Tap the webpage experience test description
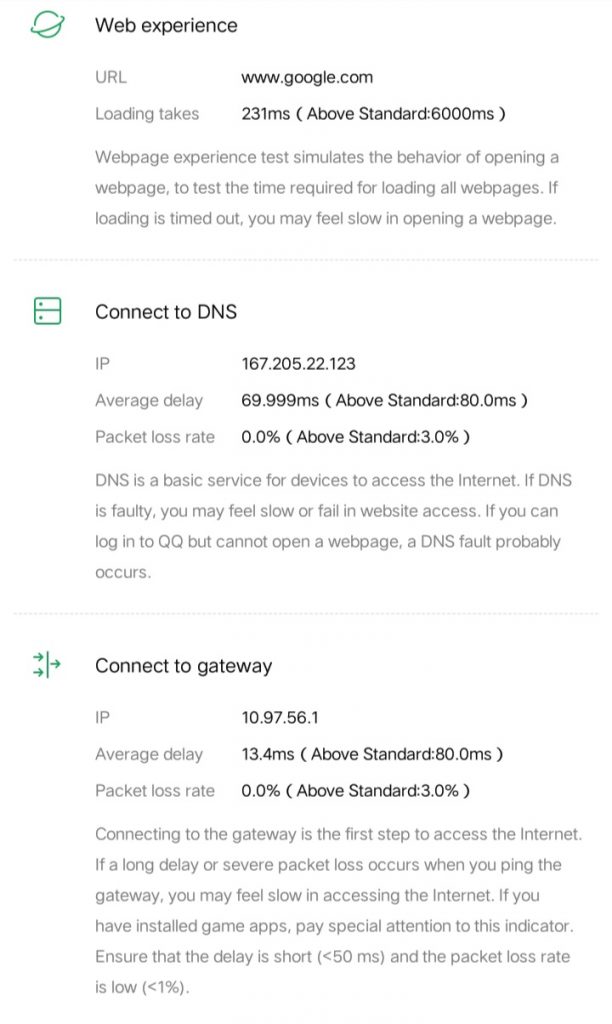The width and height of the screenshot is (612, 1024). coord(326,188)
